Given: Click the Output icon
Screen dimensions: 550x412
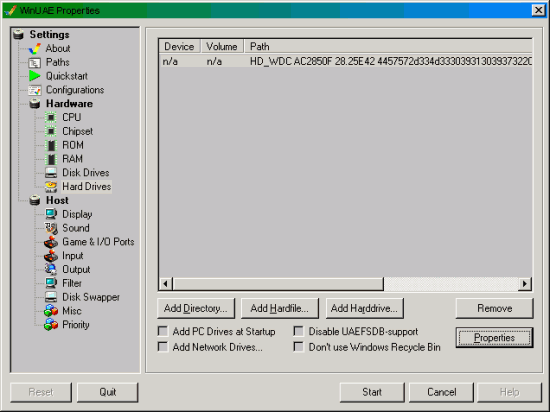Looking at the screenshot, I should [51, 269].
